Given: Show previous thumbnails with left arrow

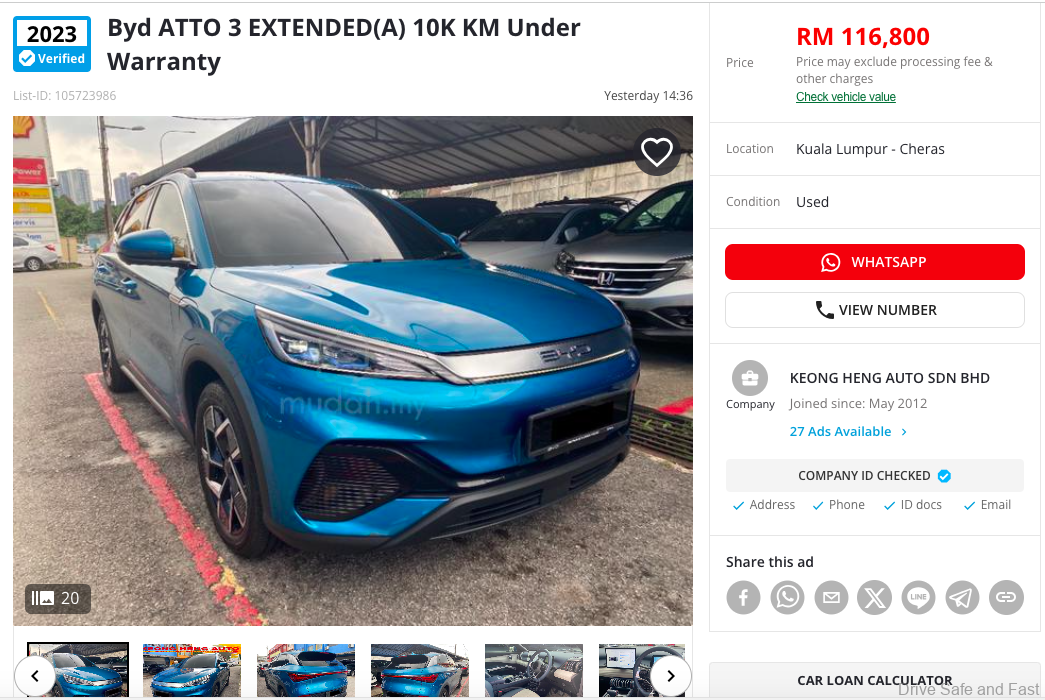Looking at the screenshot, I should pyautogui.click(x=35, y=676).
